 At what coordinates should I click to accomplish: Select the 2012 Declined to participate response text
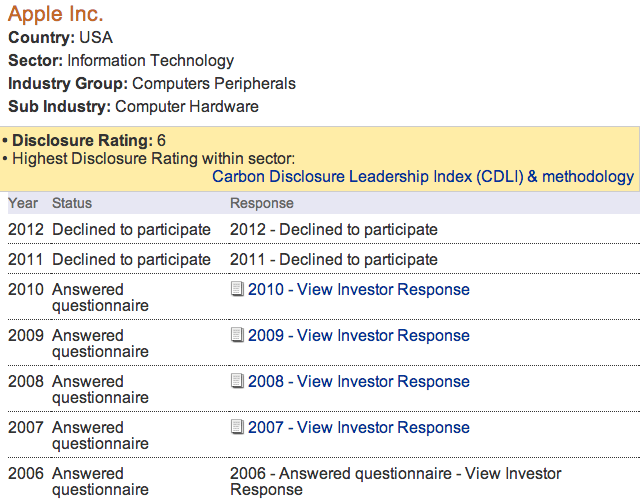click(334, 230)
